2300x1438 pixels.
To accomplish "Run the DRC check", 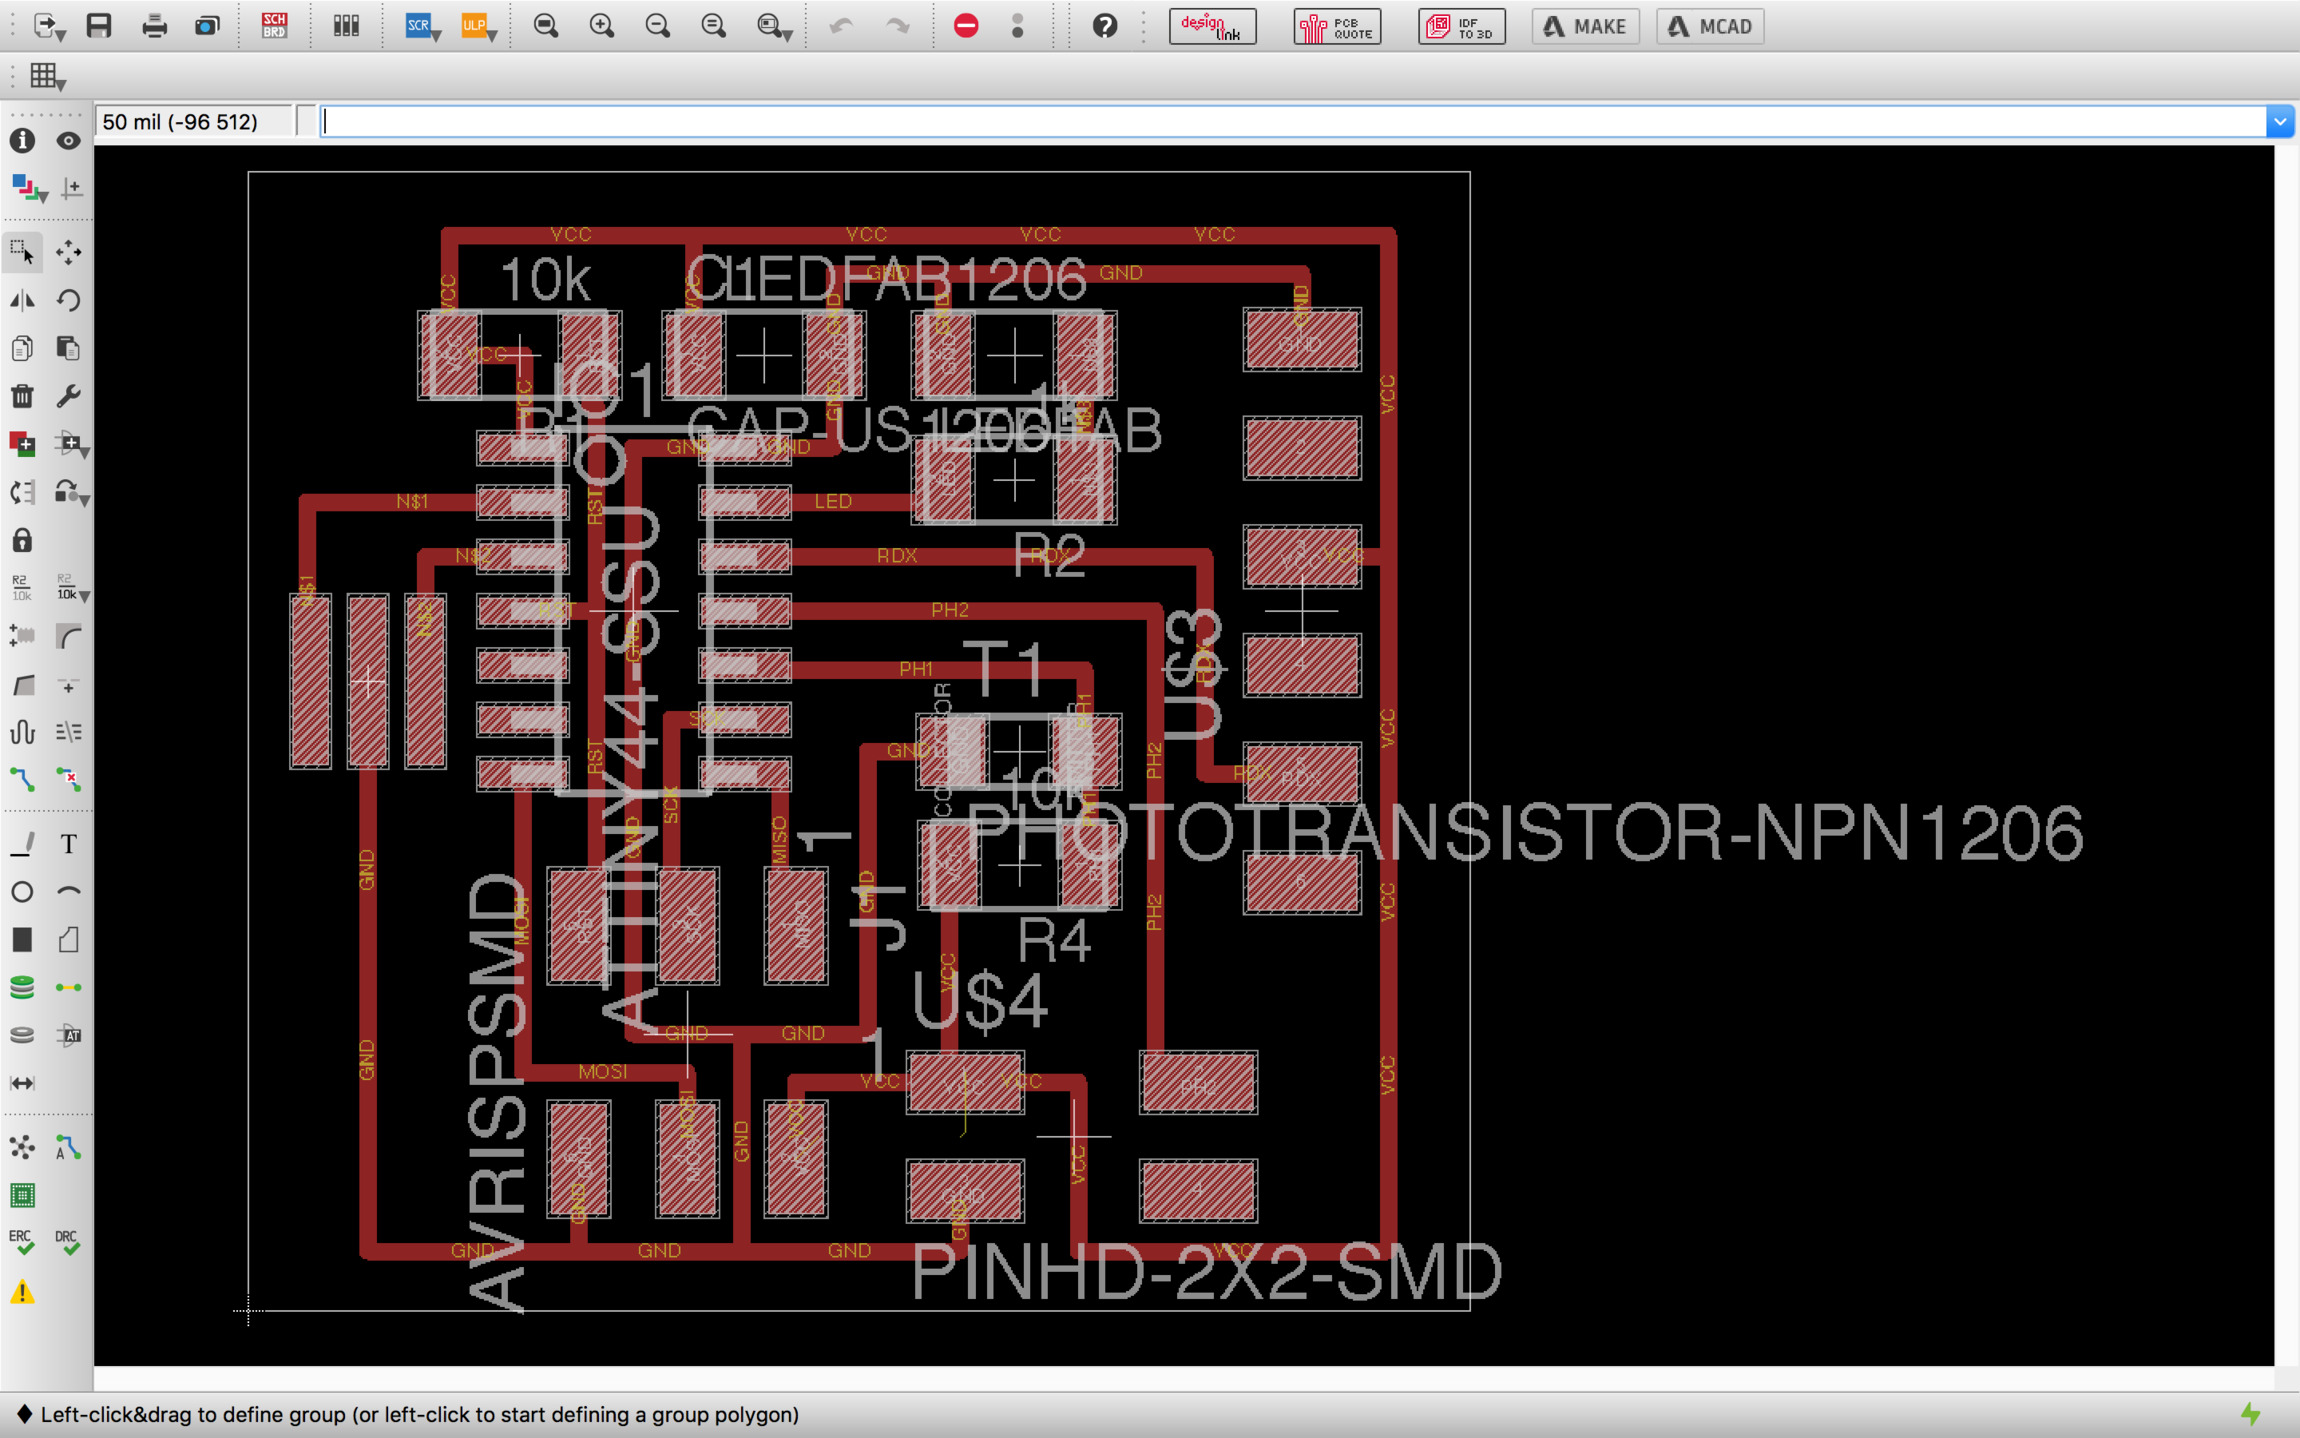I will pyautogui.click(x=68, y=1243).
